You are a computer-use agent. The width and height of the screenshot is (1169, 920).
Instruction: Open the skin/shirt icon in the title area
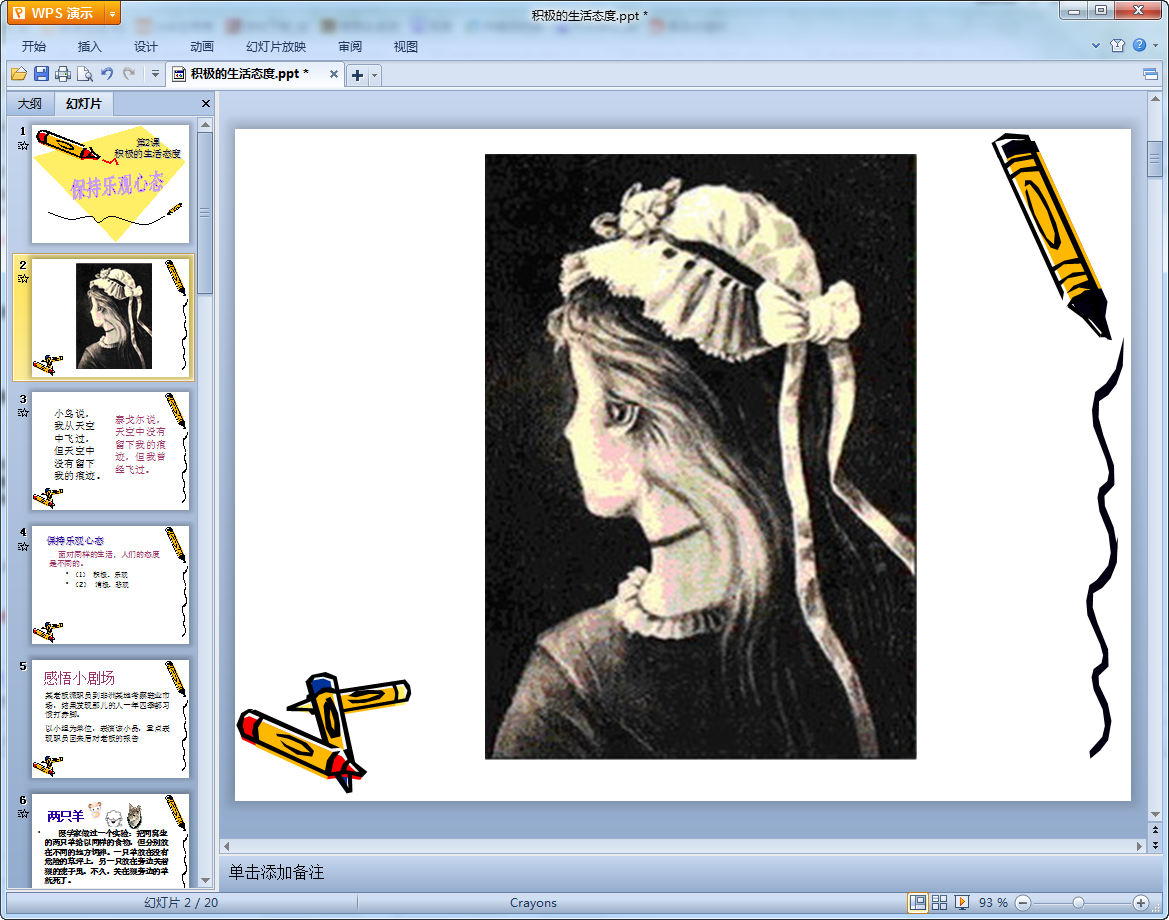(x=1117, y=45)
